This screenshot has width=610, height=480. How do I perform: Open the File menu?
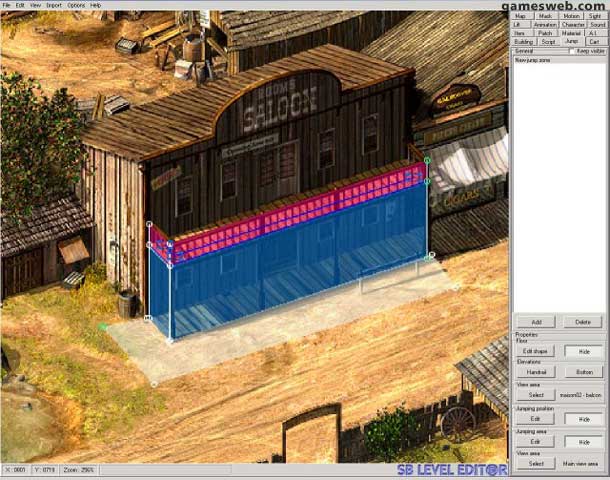6,5
